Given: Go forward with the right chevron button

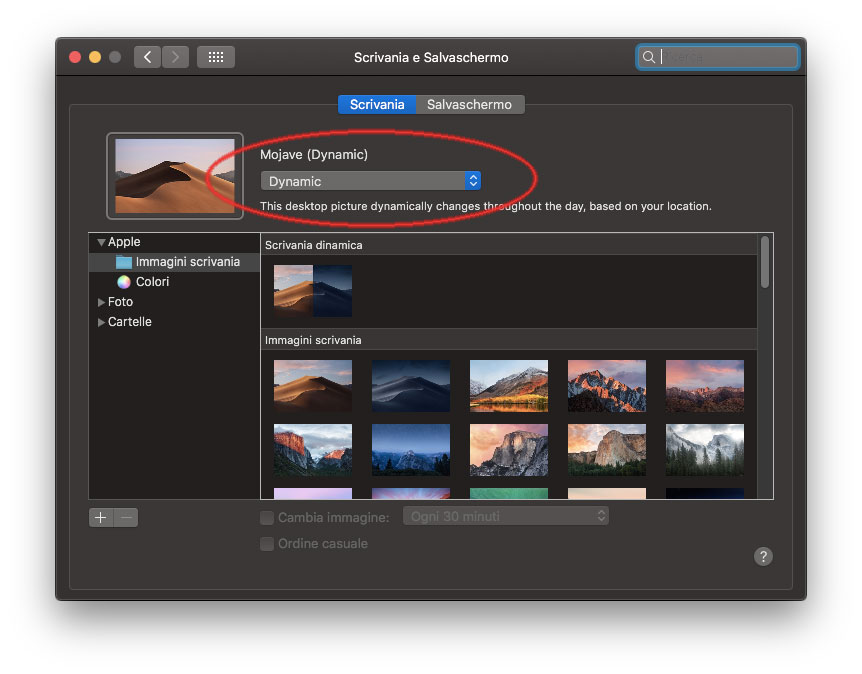Looking at the screenshot, I should (x=175, y=57).
